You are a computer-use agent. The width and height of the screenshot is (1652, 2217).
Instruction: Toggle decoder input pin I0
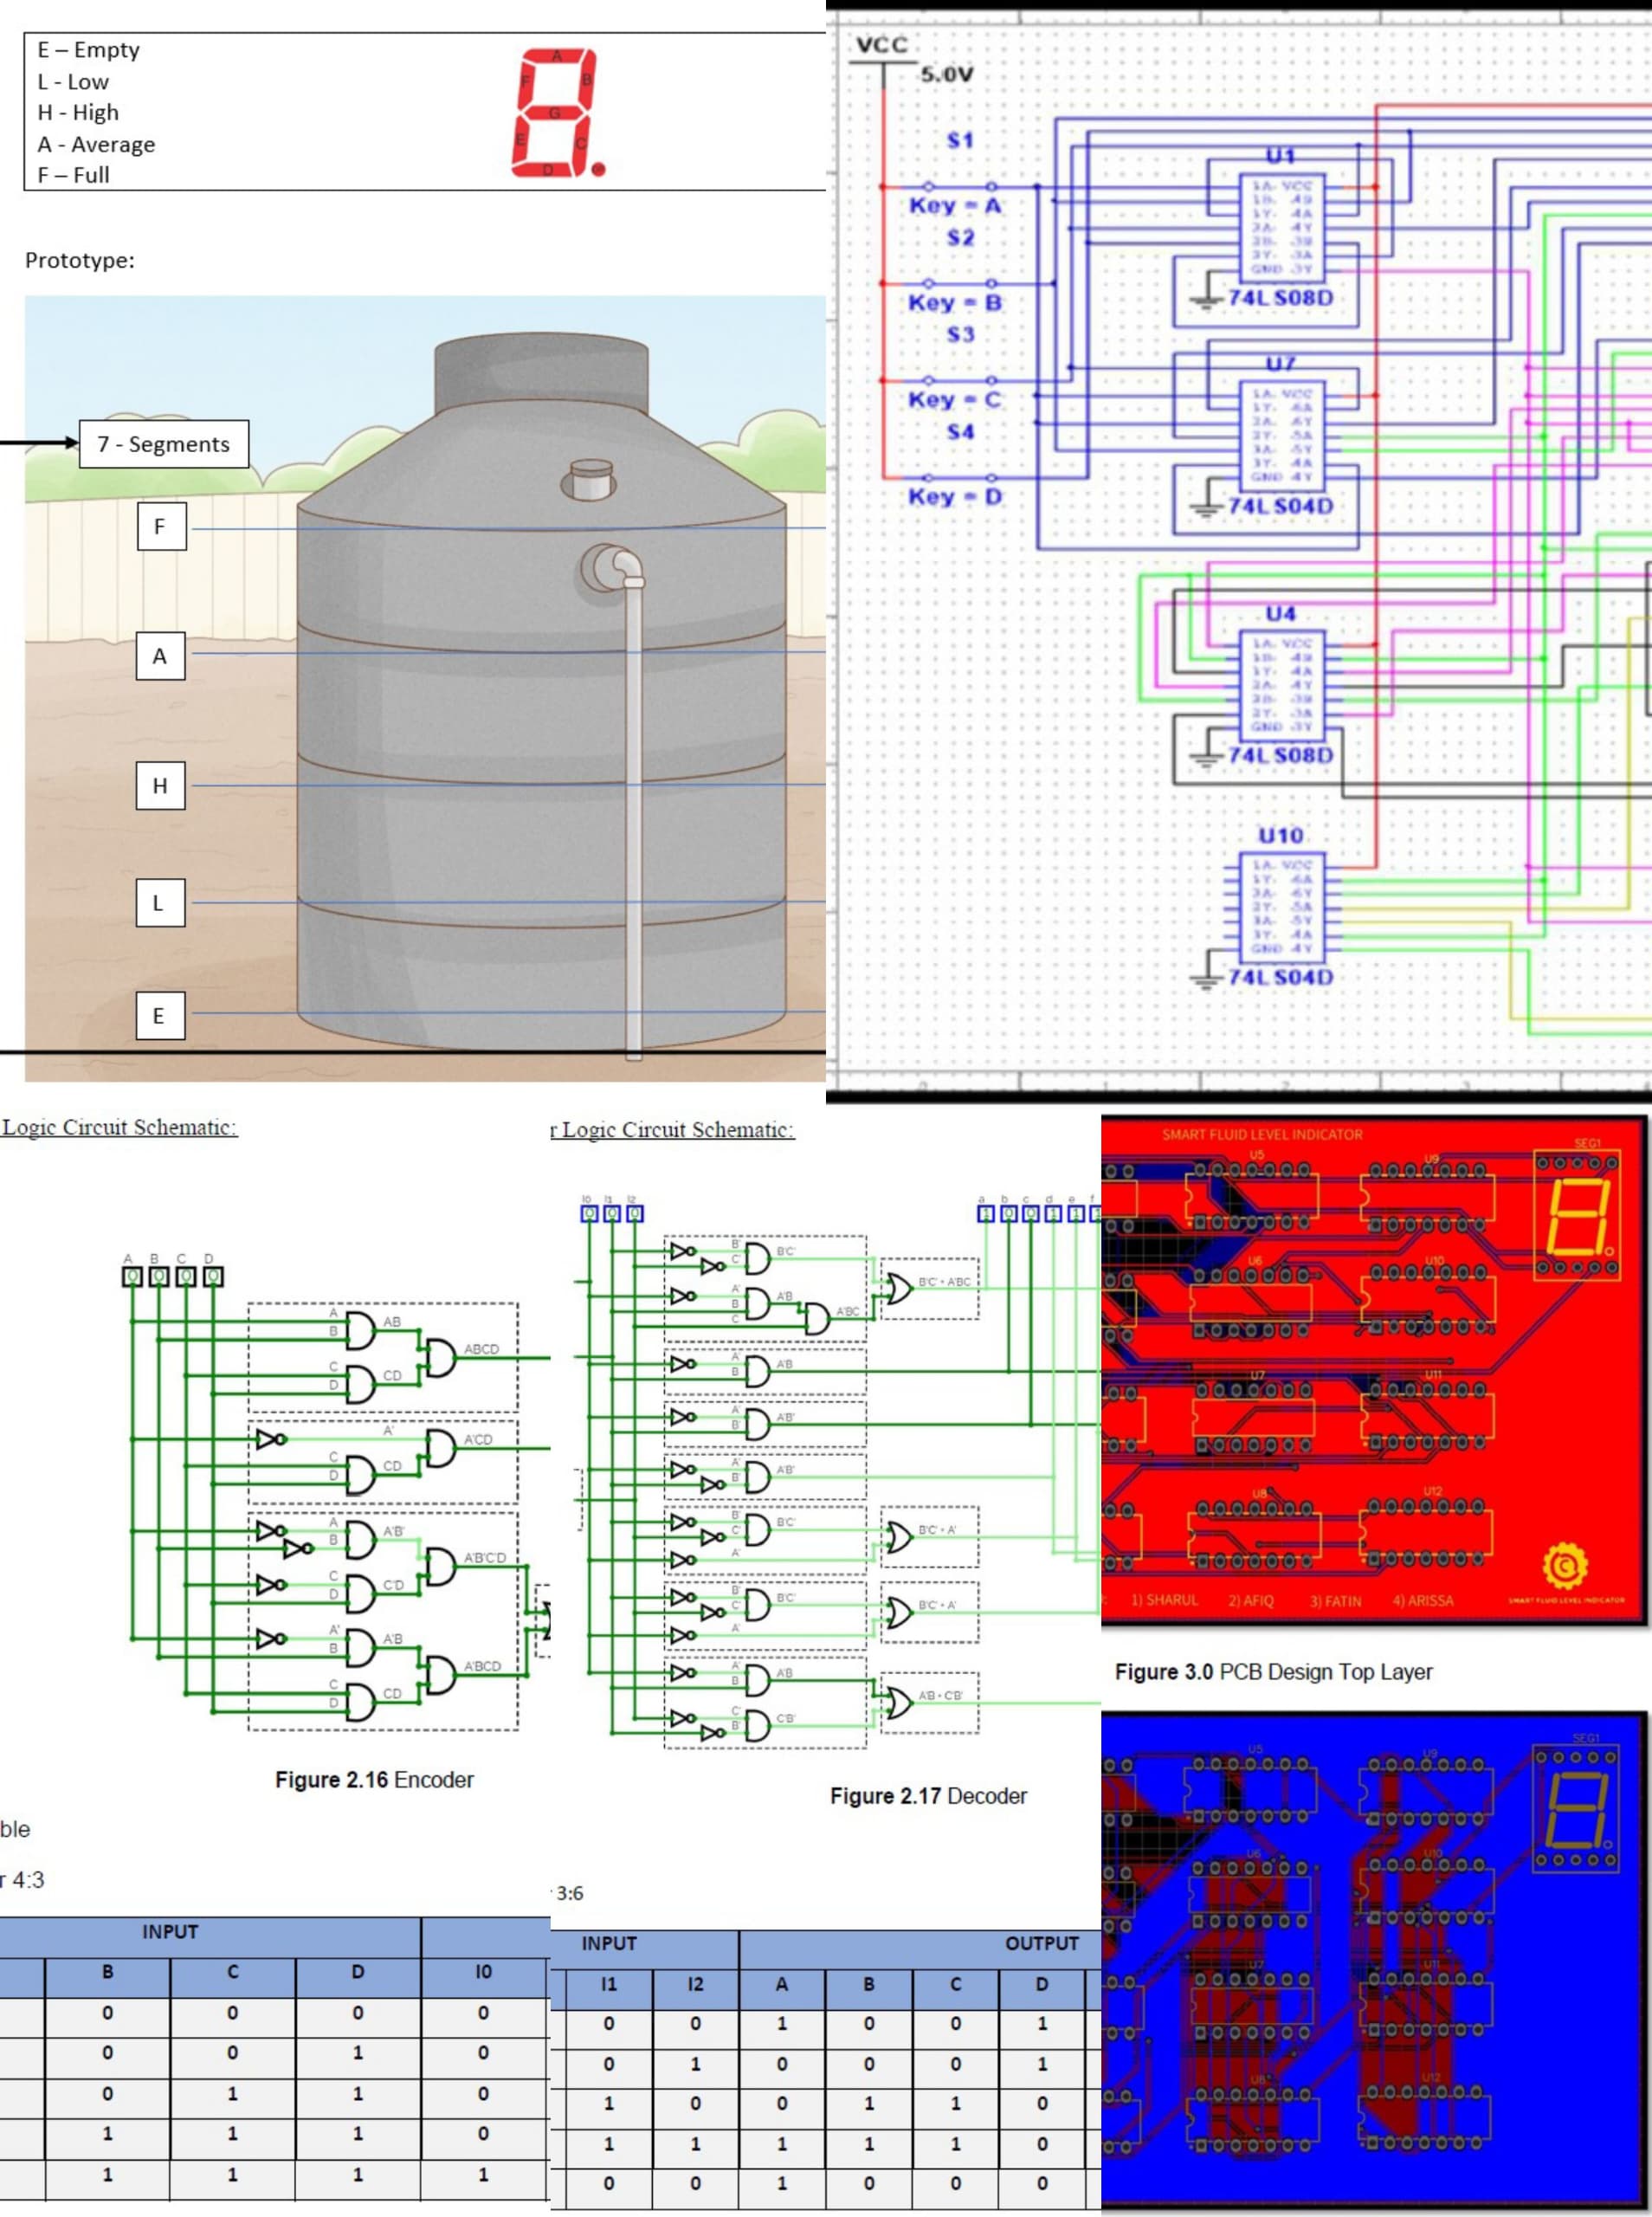[589, 1213]
